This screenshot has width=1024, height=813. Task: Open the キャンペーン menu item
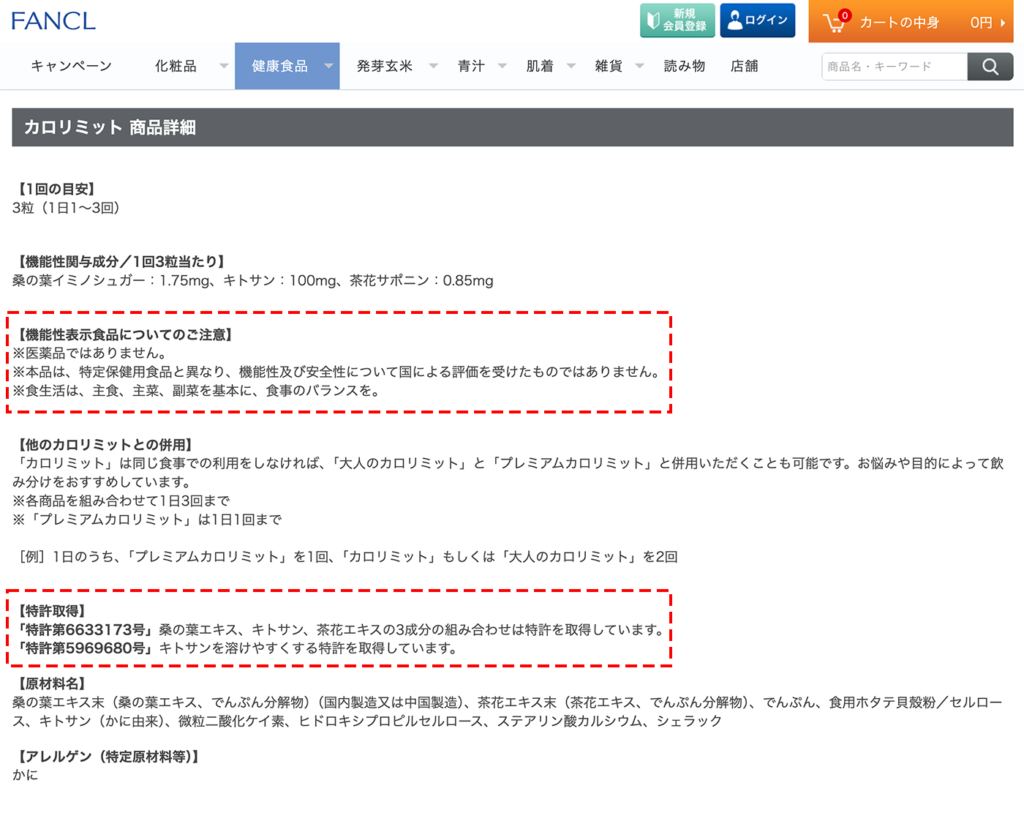tap(71, 66)
